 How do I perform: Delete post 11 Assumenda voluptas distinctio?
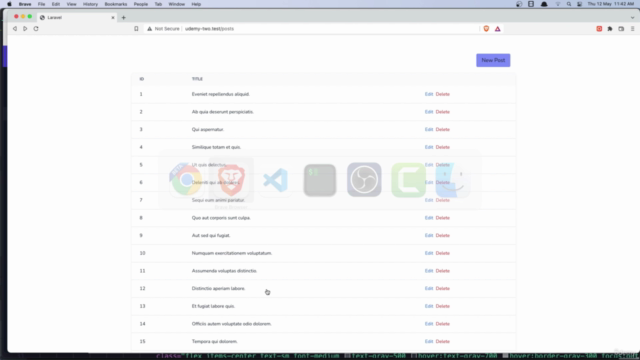[x=442, y=271]
